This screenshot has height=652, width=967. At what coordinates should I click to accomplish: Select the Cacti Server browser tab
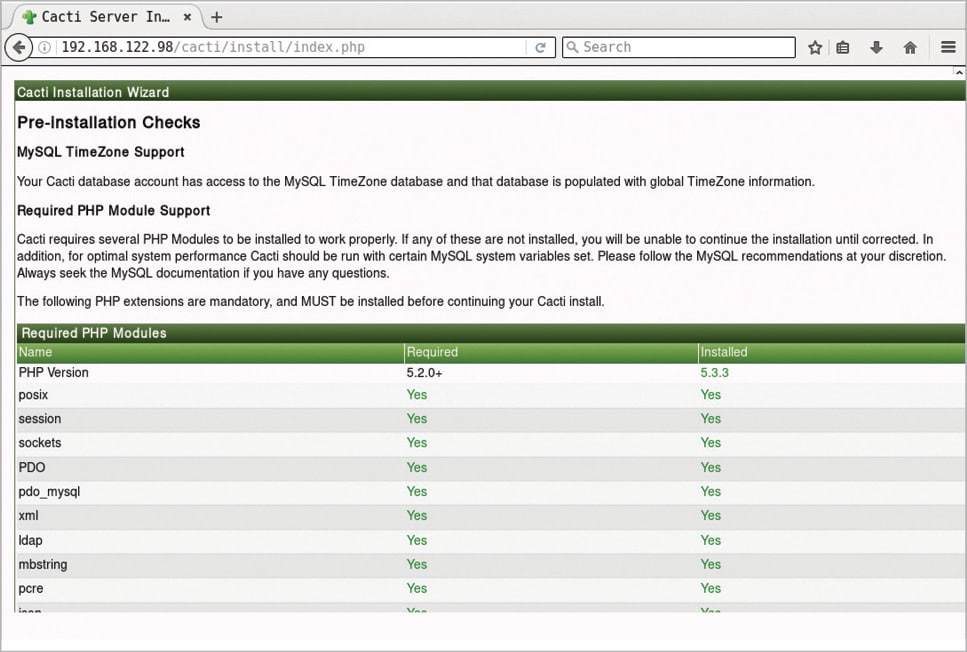(x=100, y=17)
